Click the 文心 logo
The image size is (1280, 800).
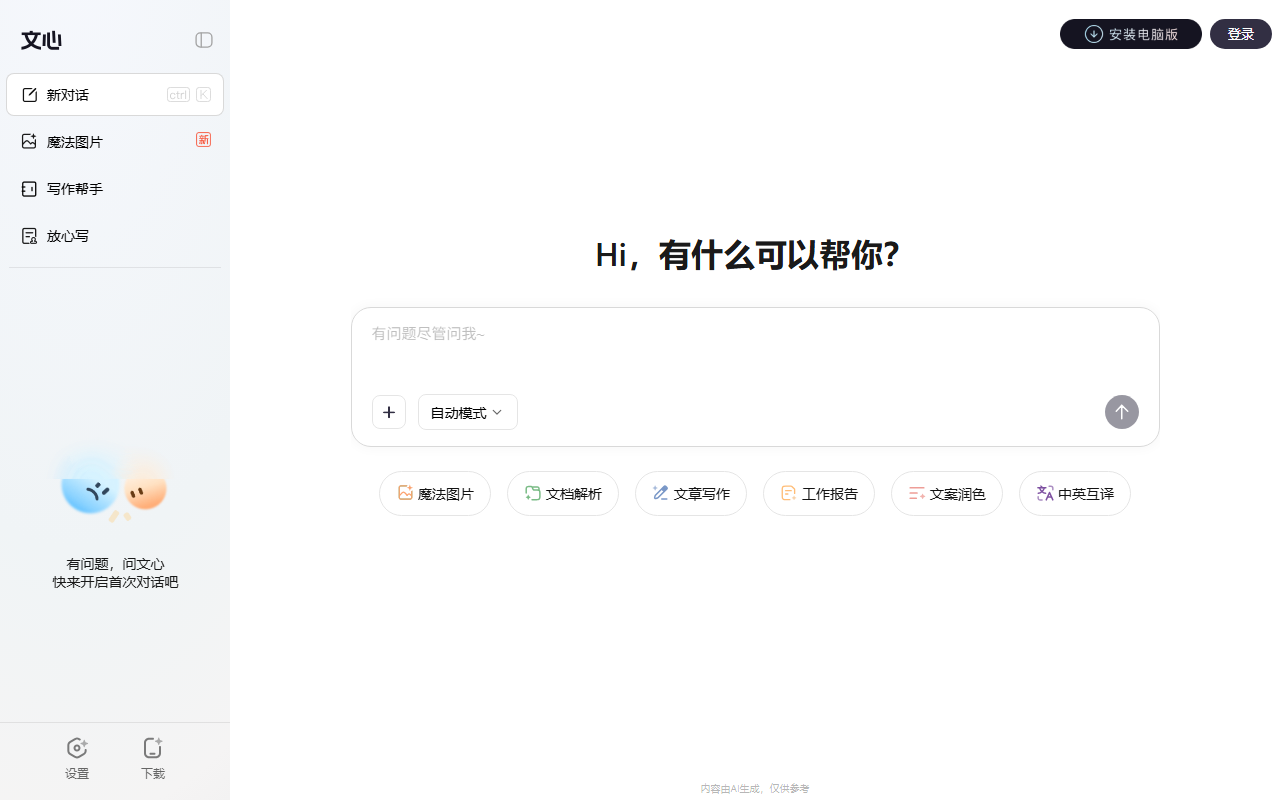pyautogui.click(x=41, y=40)
